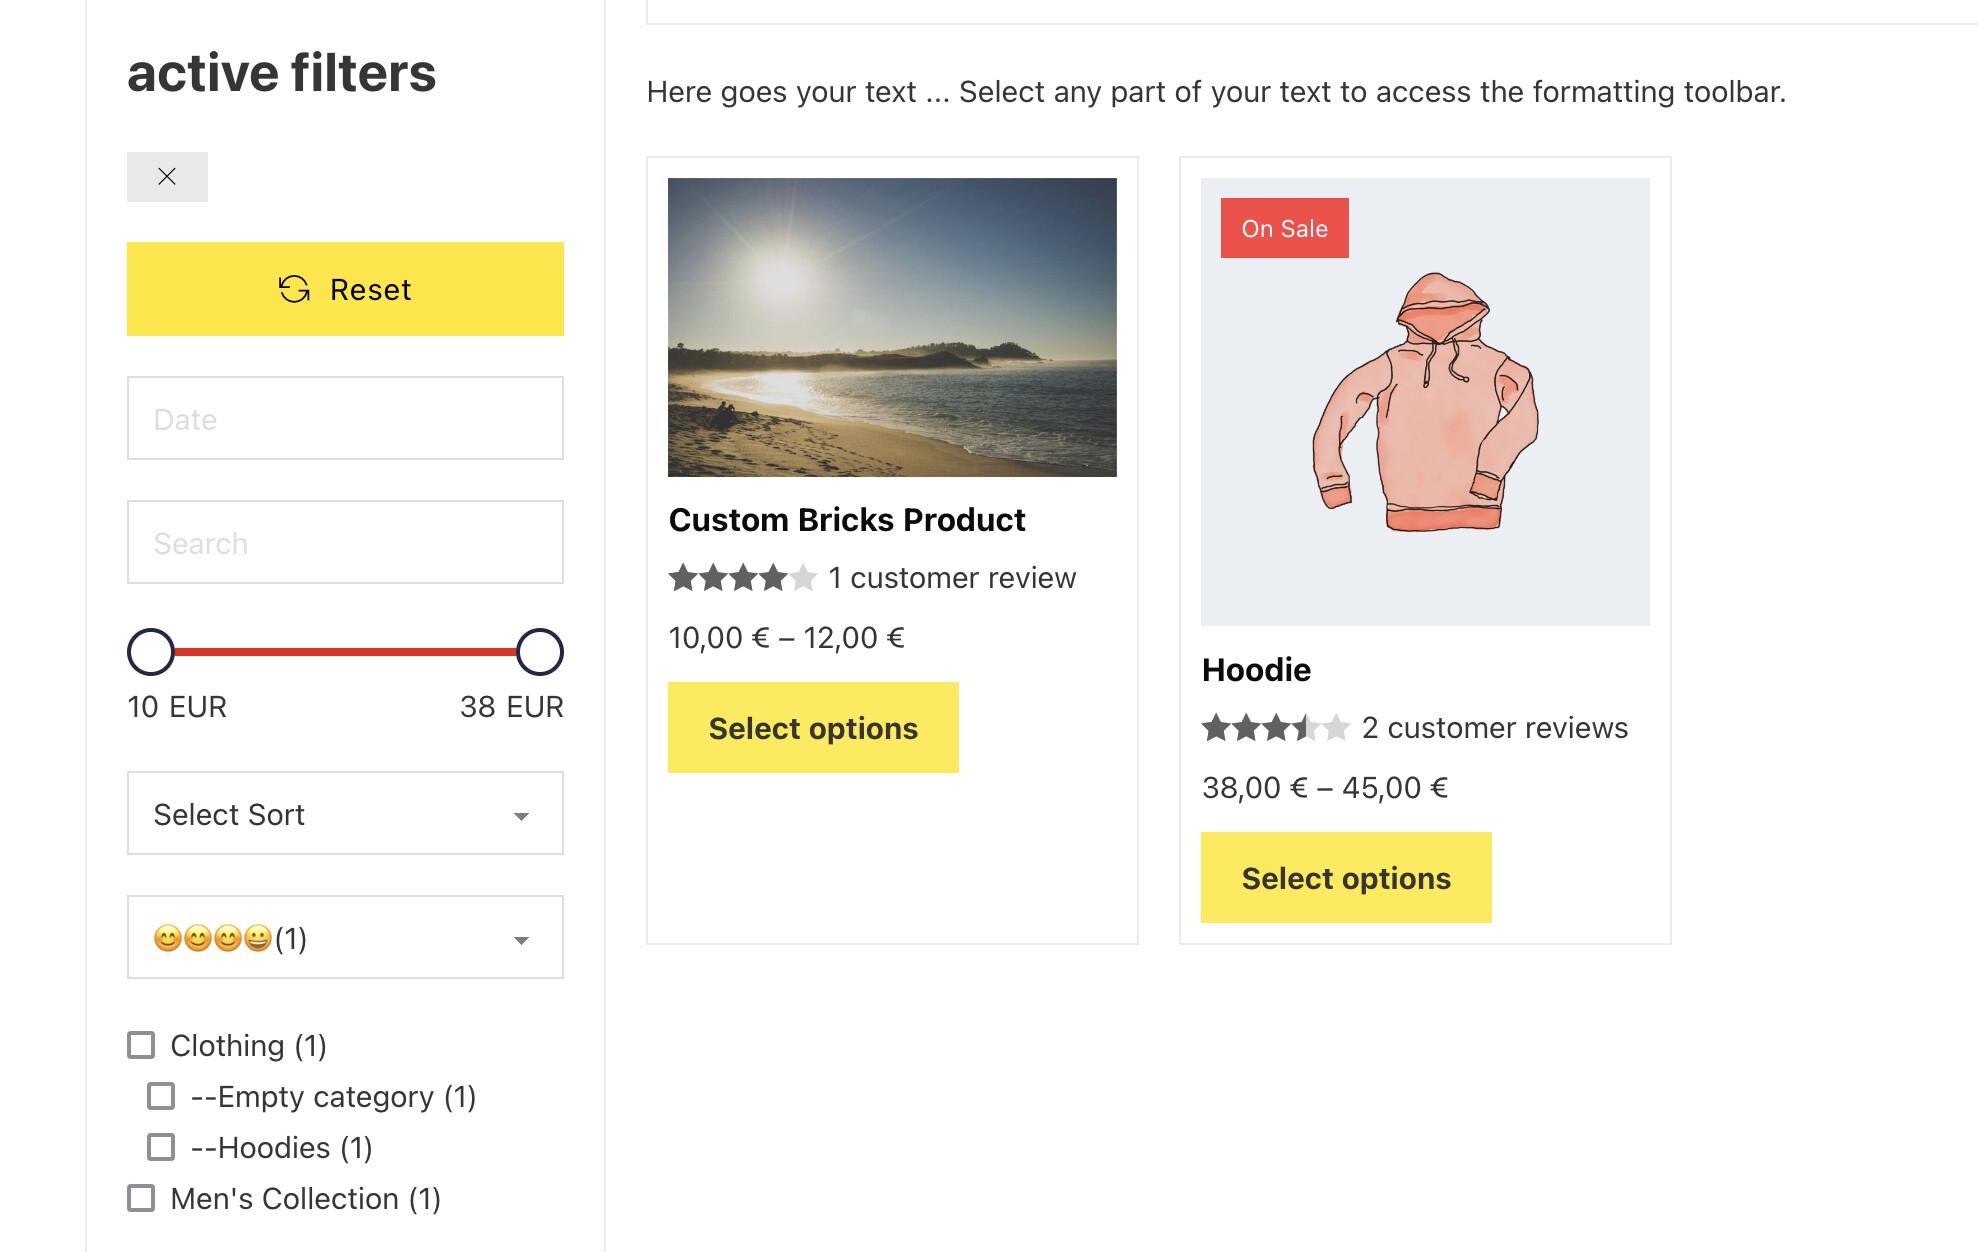Click Select options for Custom Bricks Product

coord(813,727)
